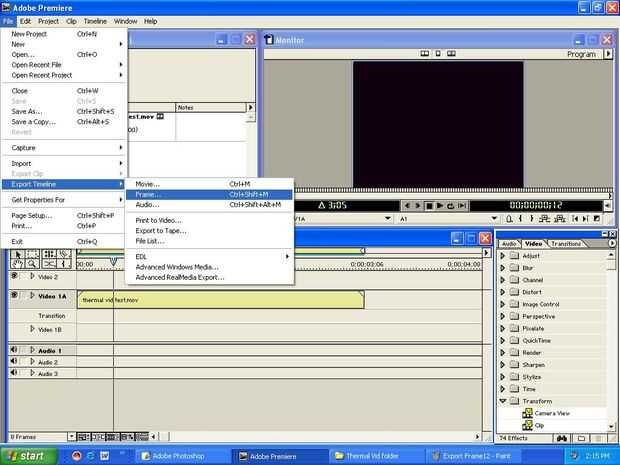Viewport: 620px width, 465px height.
Task: Click the New Folder icon in Effects palette
Action: tap(581, 438)
